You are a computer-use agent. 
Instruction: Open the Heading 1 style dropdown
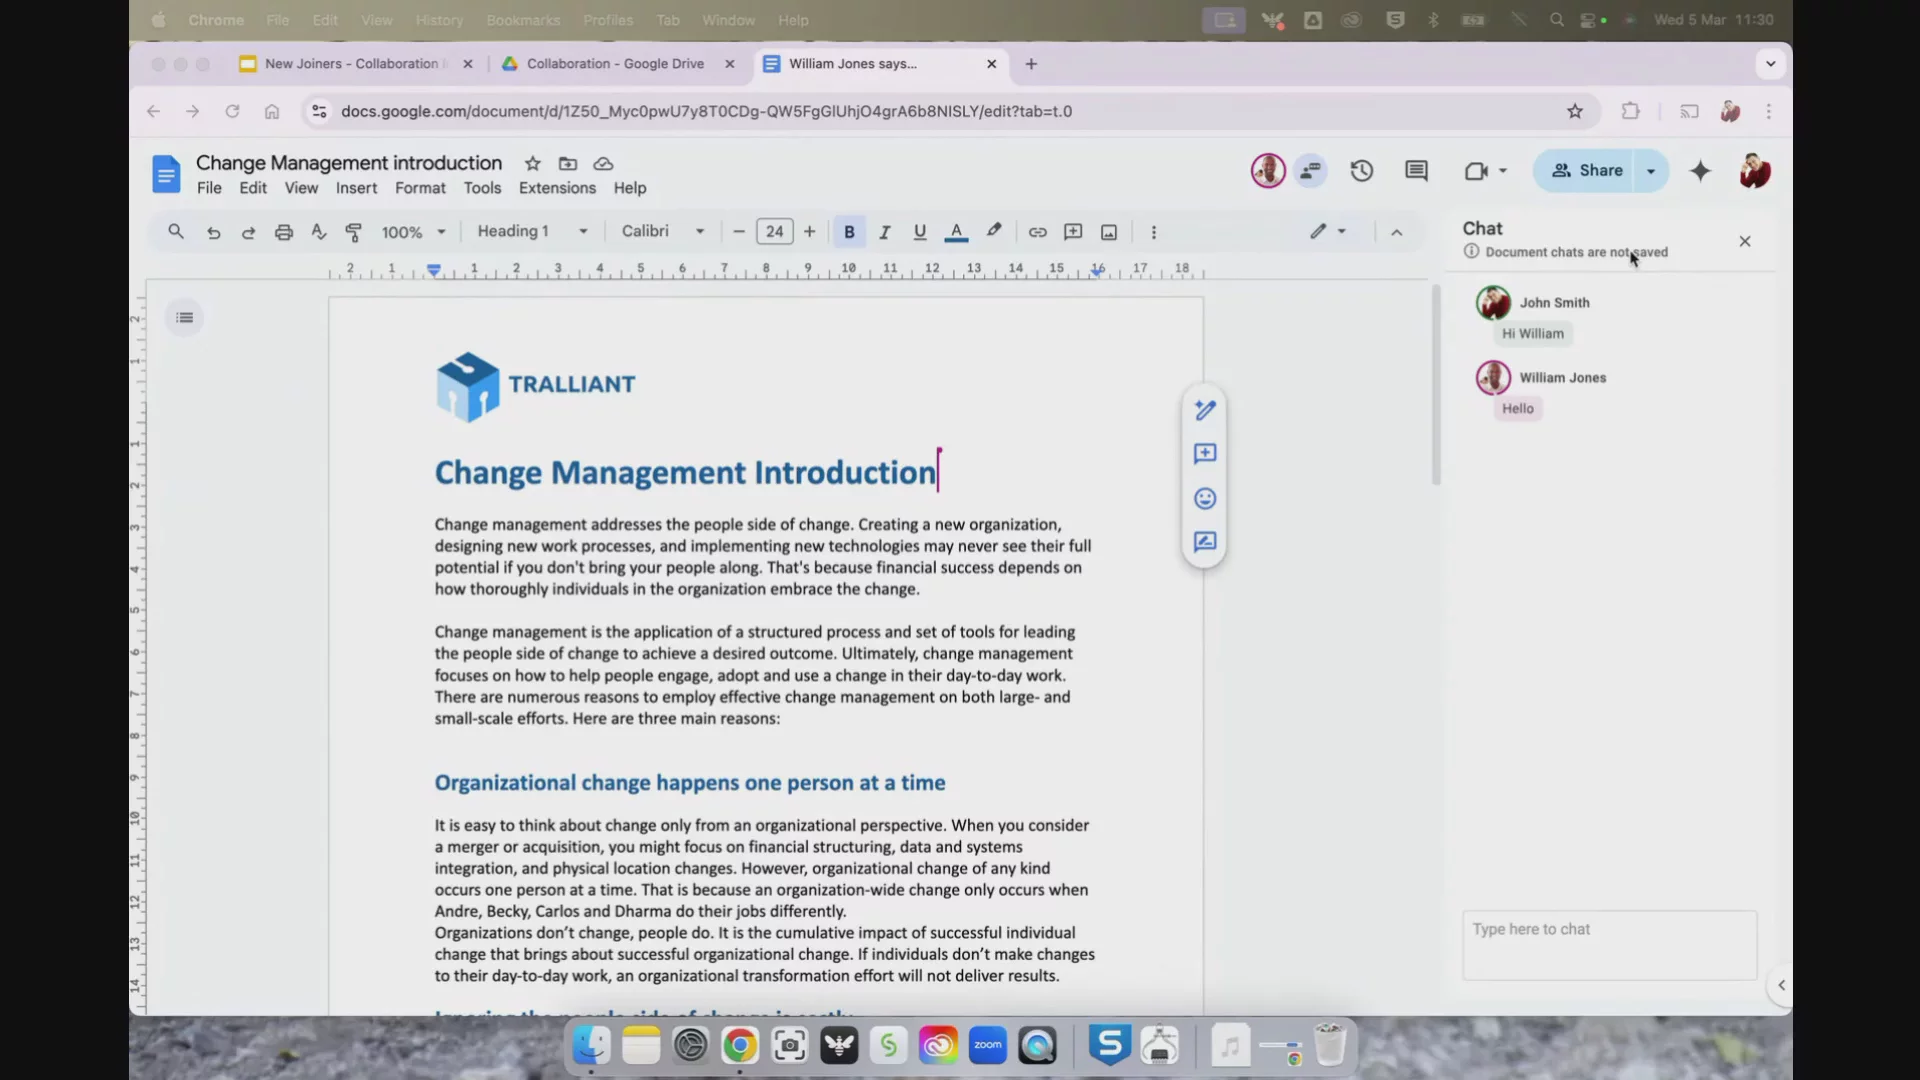pyautogui.click(x=532, y=232)
